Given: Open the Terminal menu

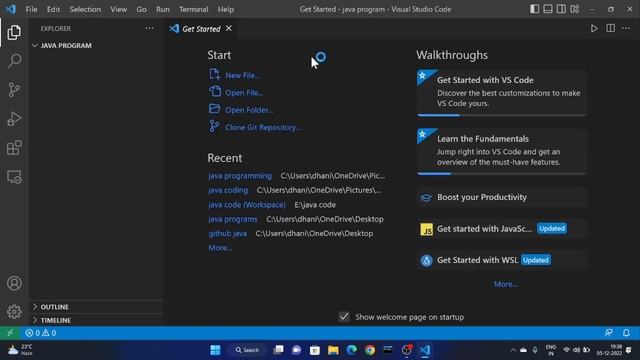Looking at the screenshot, I should [193, 9].
